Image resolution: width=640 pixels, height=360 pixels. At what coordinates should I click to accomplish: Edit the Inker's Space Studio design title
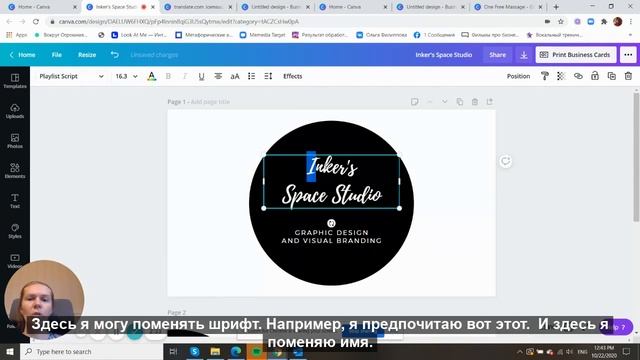click(444, 55)
